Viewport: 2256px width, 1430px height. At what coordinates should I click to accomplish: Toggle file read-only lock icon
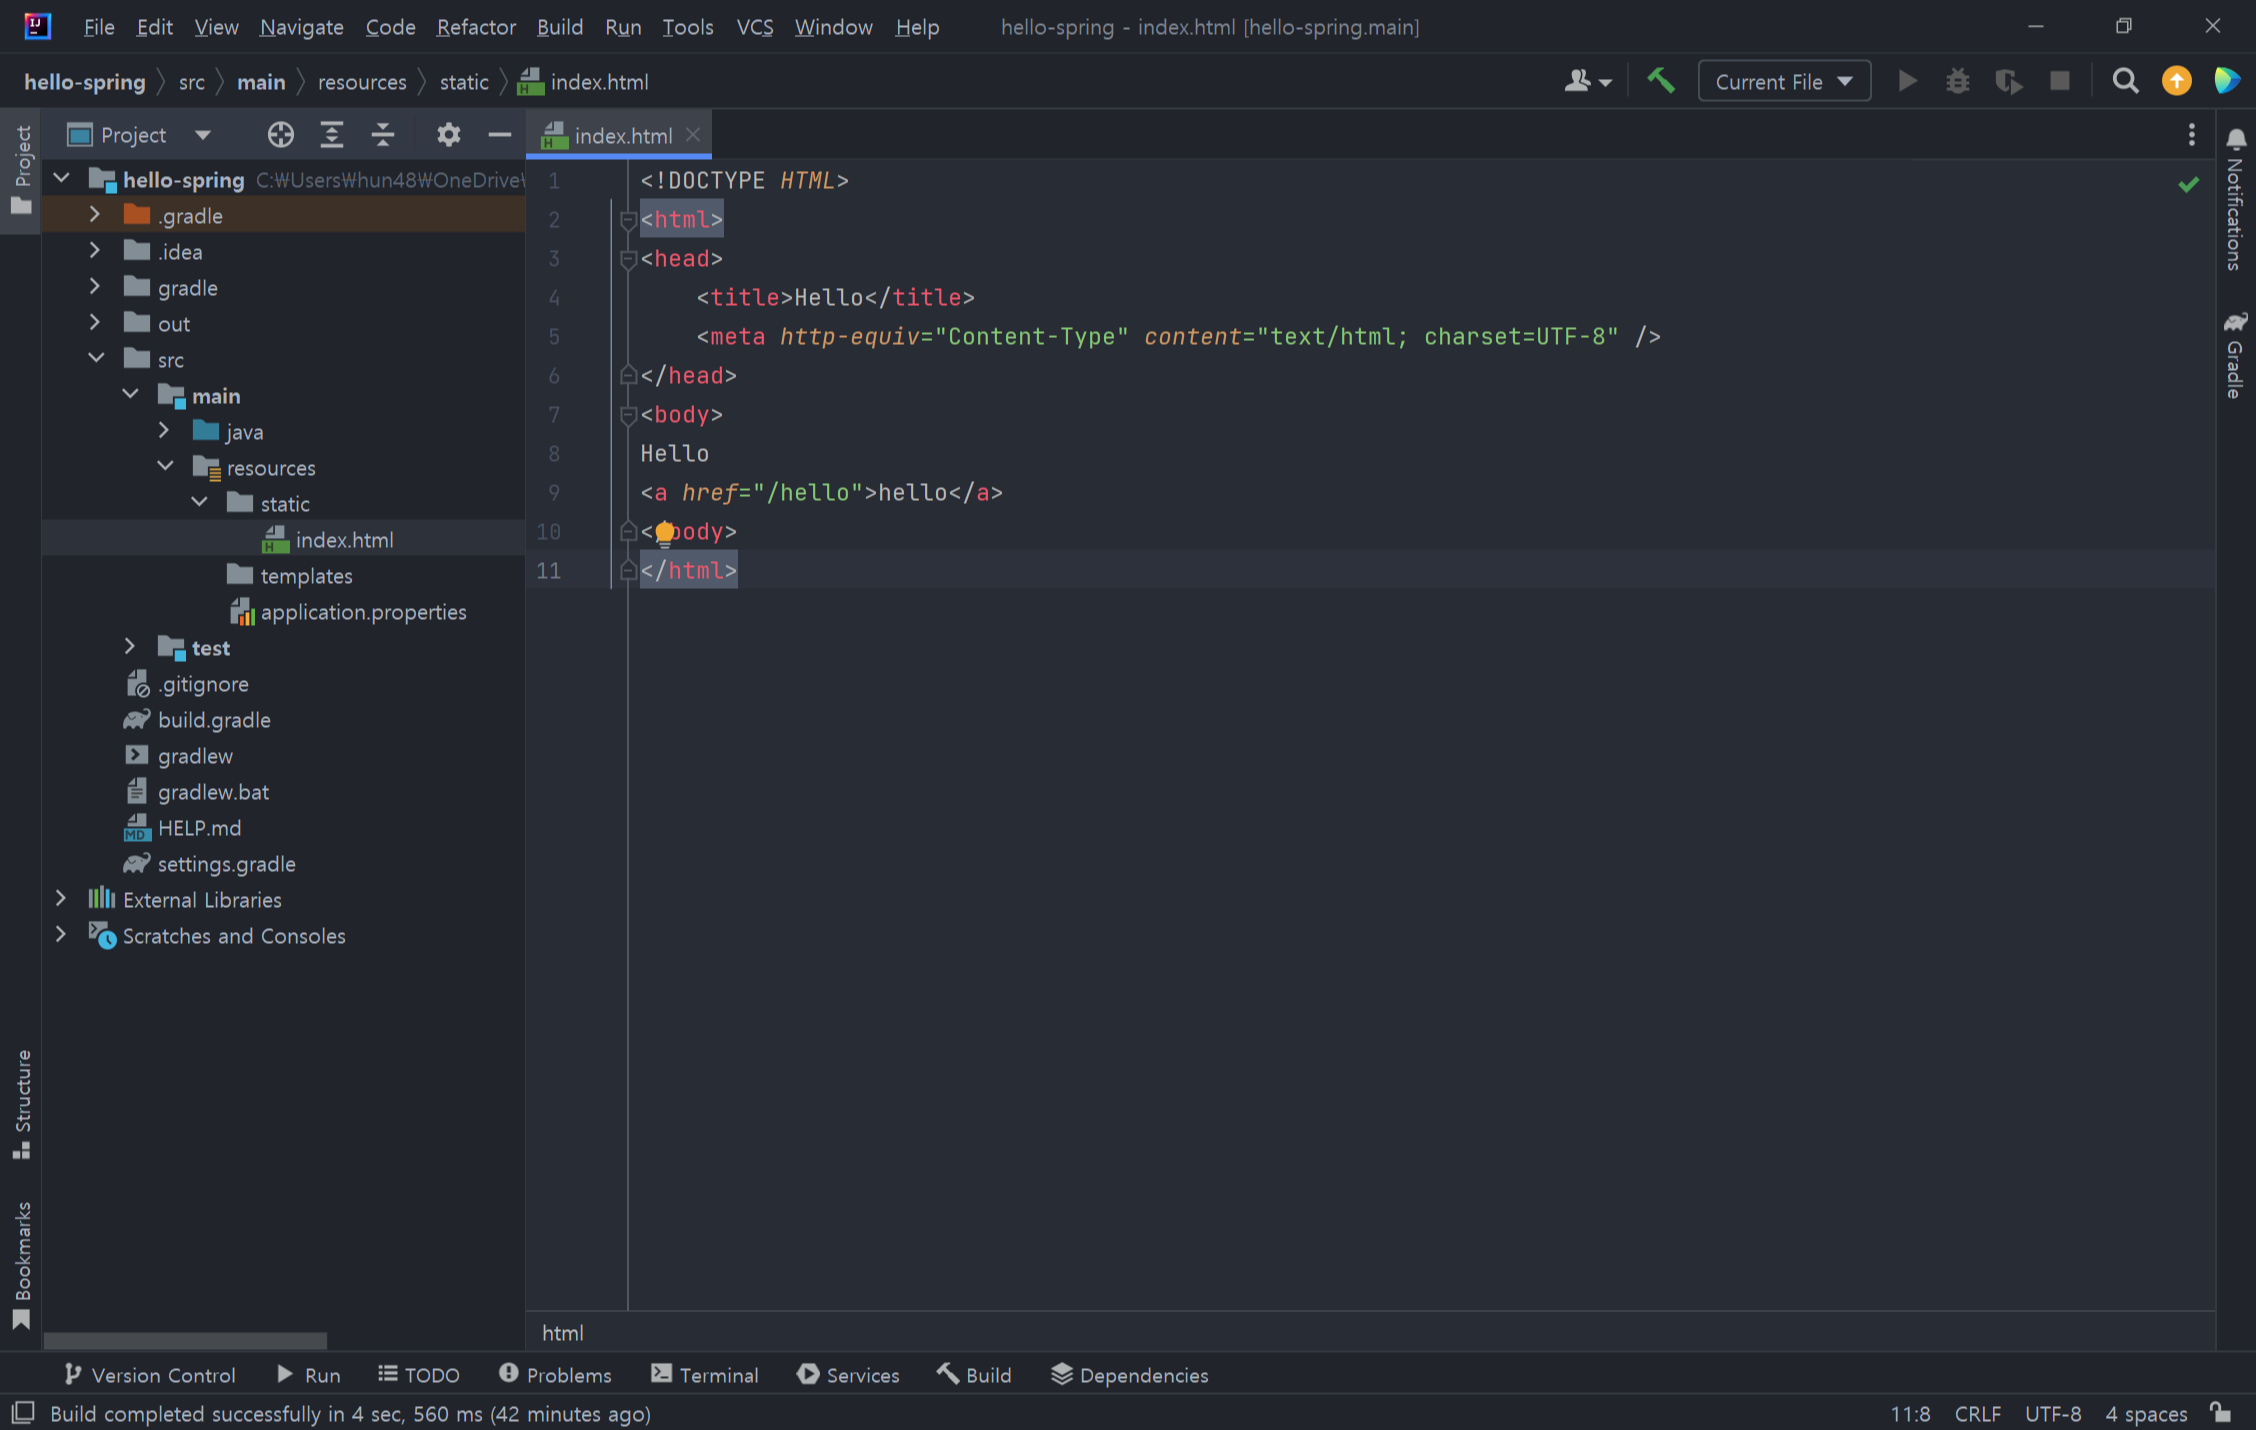click(2221, 1413)
